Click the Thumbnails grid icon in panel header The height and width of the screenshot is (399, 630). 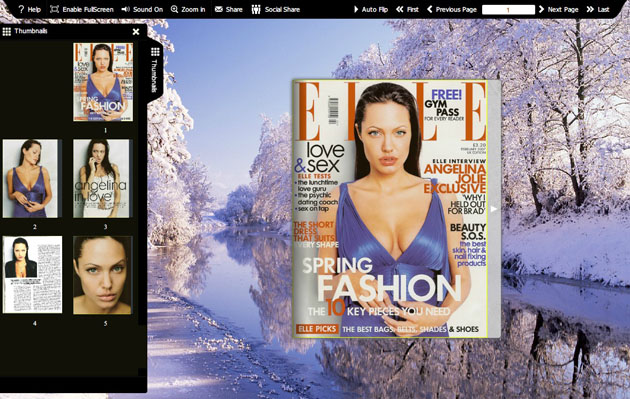pyautogui.click(x=6, y=31)
